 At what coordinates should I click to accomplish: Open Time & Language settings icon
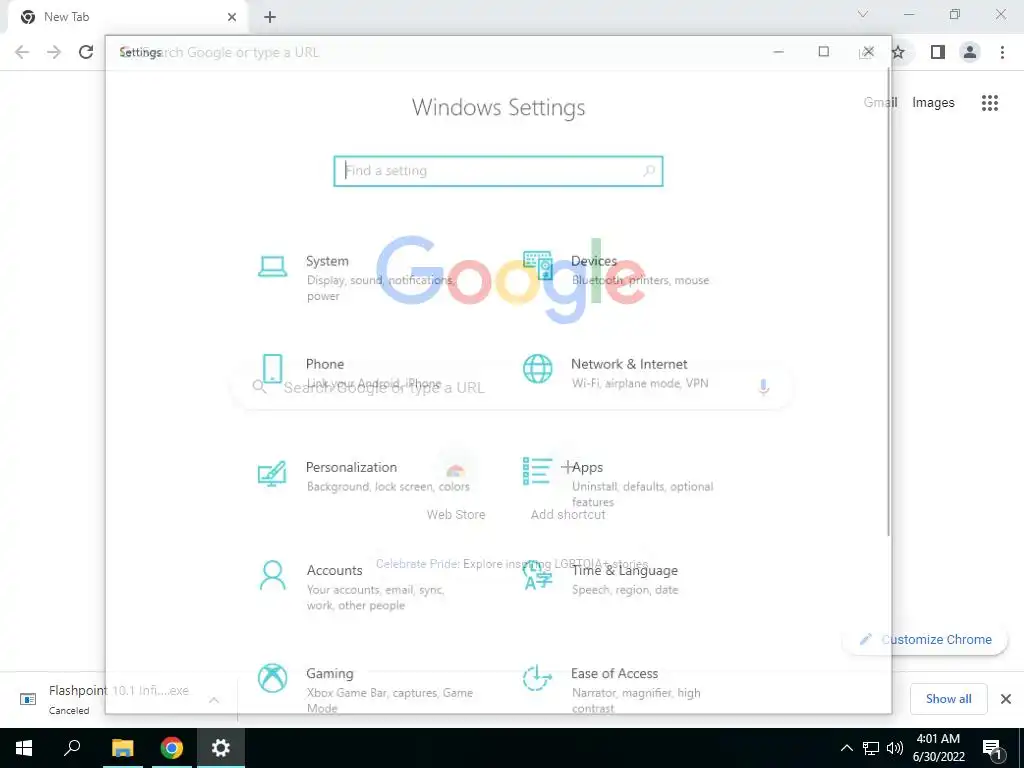(537, 575)
